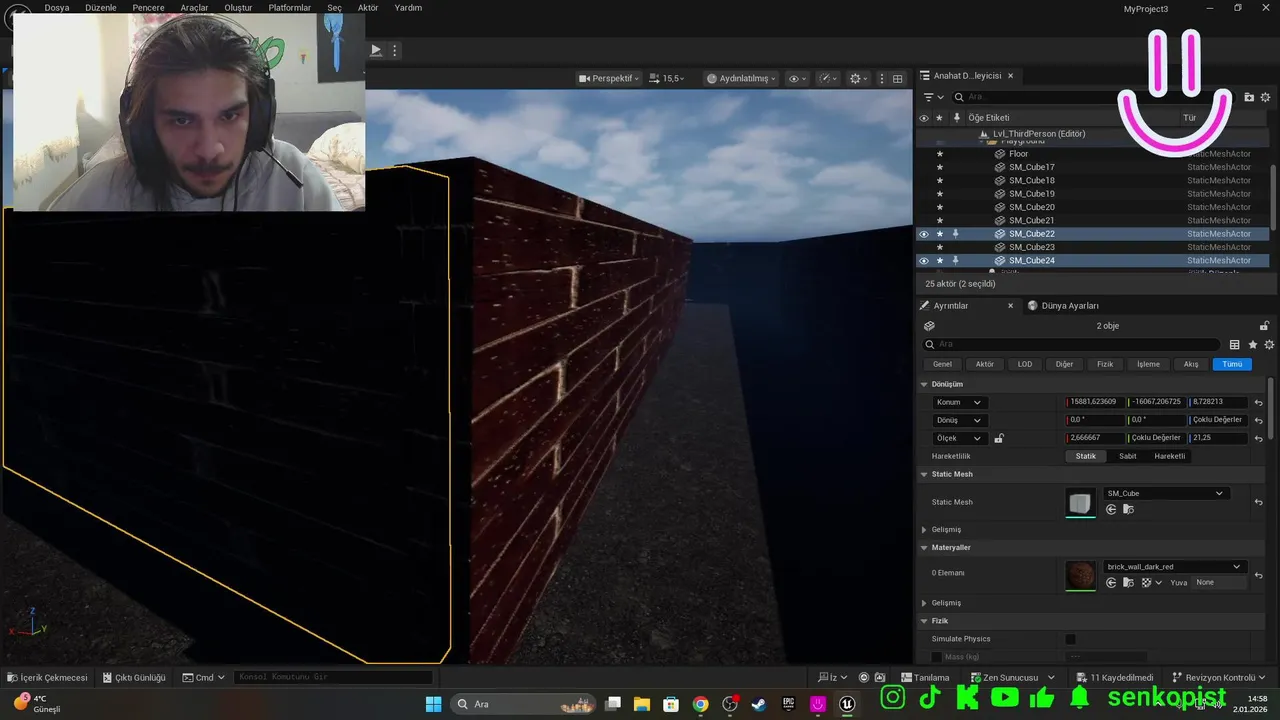1280x720 pixels.
Task: Toggle details favorites star filter
Action: coord(1253,344)
